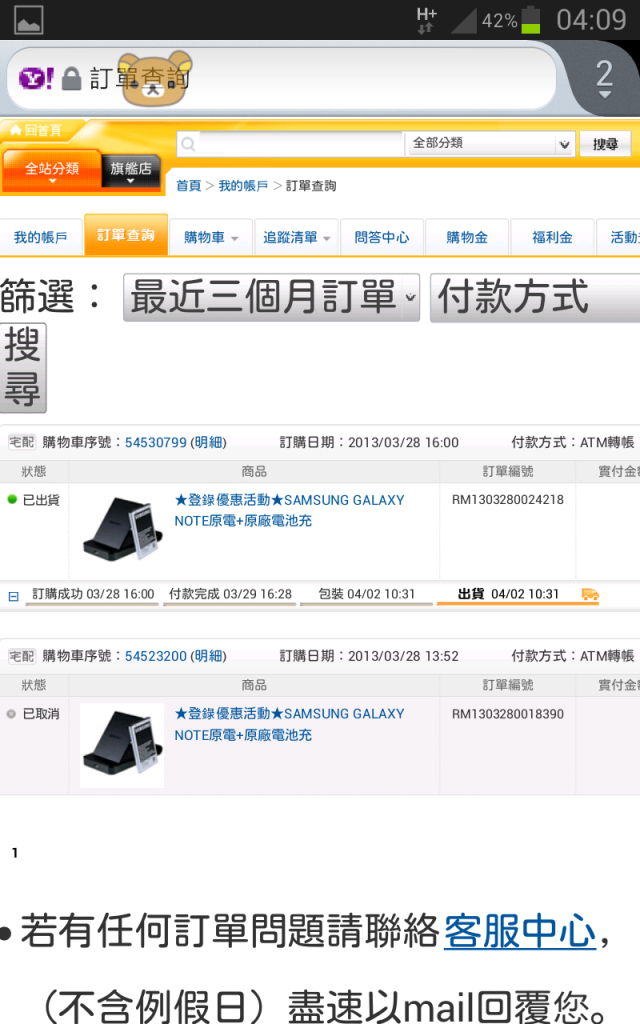Viewport: 640px width, 1024px height.
Task: Open 明細 for cart 54523200
Action: pos(208,656)
